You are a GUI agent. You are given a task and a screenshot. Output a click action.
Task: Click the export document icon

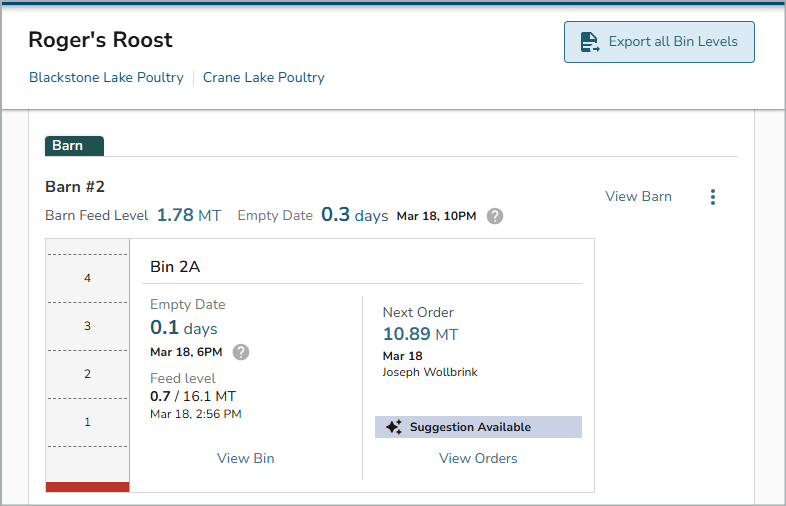point(590,42)
